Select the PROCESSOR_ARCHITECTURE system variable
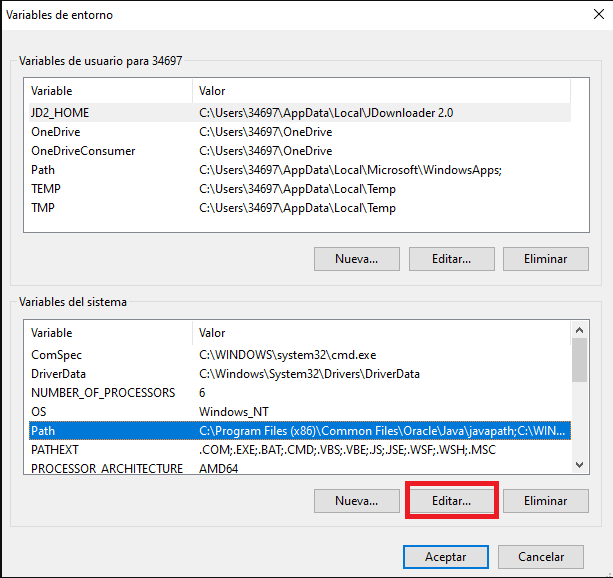The image size is (613, 578). [300, 468]
